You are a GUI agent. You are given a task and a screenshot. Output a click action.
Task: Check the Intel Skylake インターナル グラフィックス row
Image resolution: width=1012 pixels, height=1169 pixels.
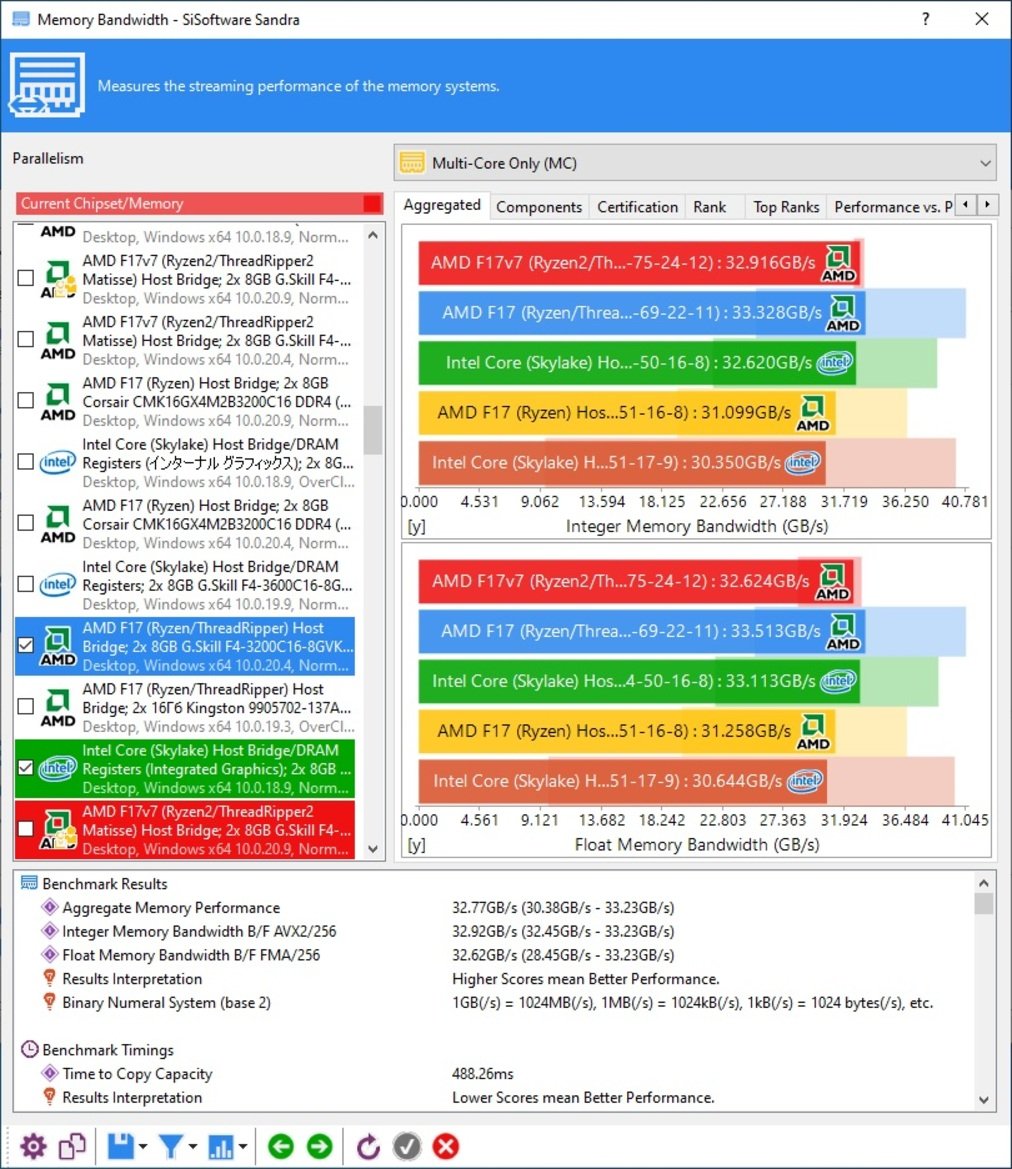[25, 461]
